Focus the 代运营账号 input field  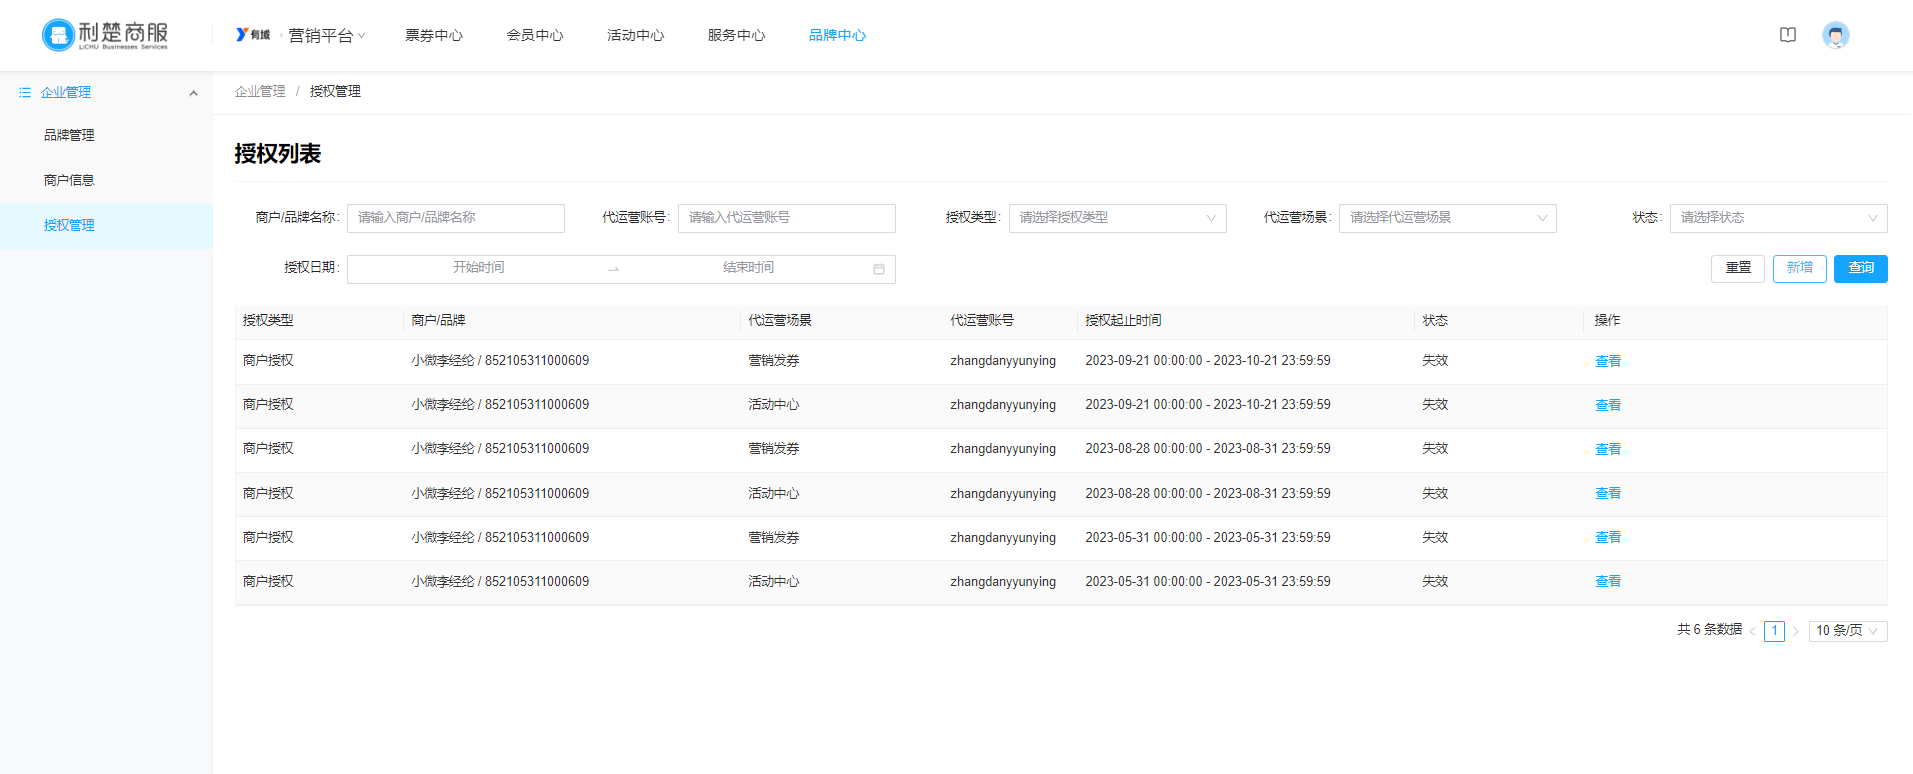787,218
